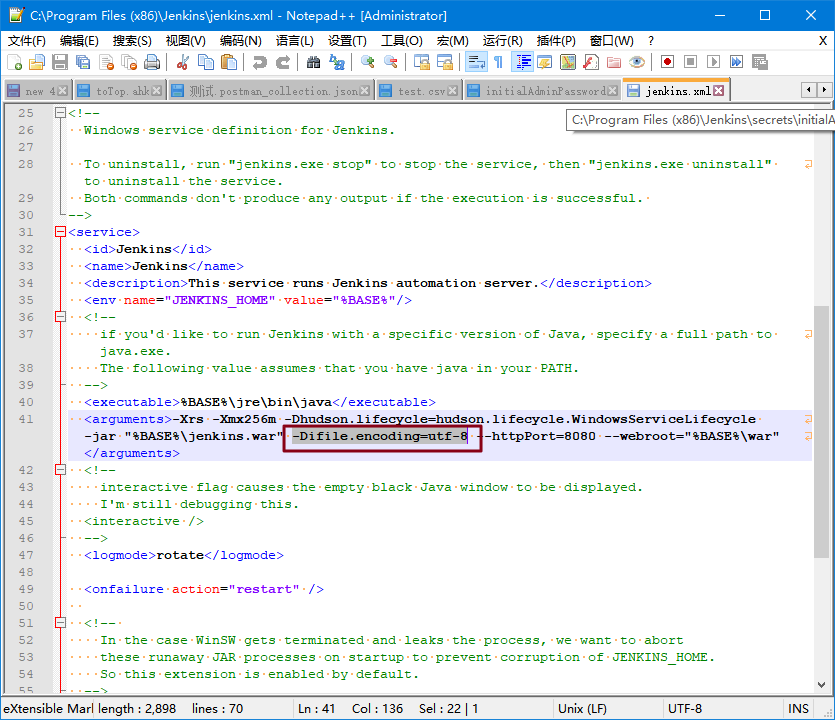The width and height of the screenshot is (835, 720).
Task: Close the initialAdminPassword tab
Action: click(612, 91)
